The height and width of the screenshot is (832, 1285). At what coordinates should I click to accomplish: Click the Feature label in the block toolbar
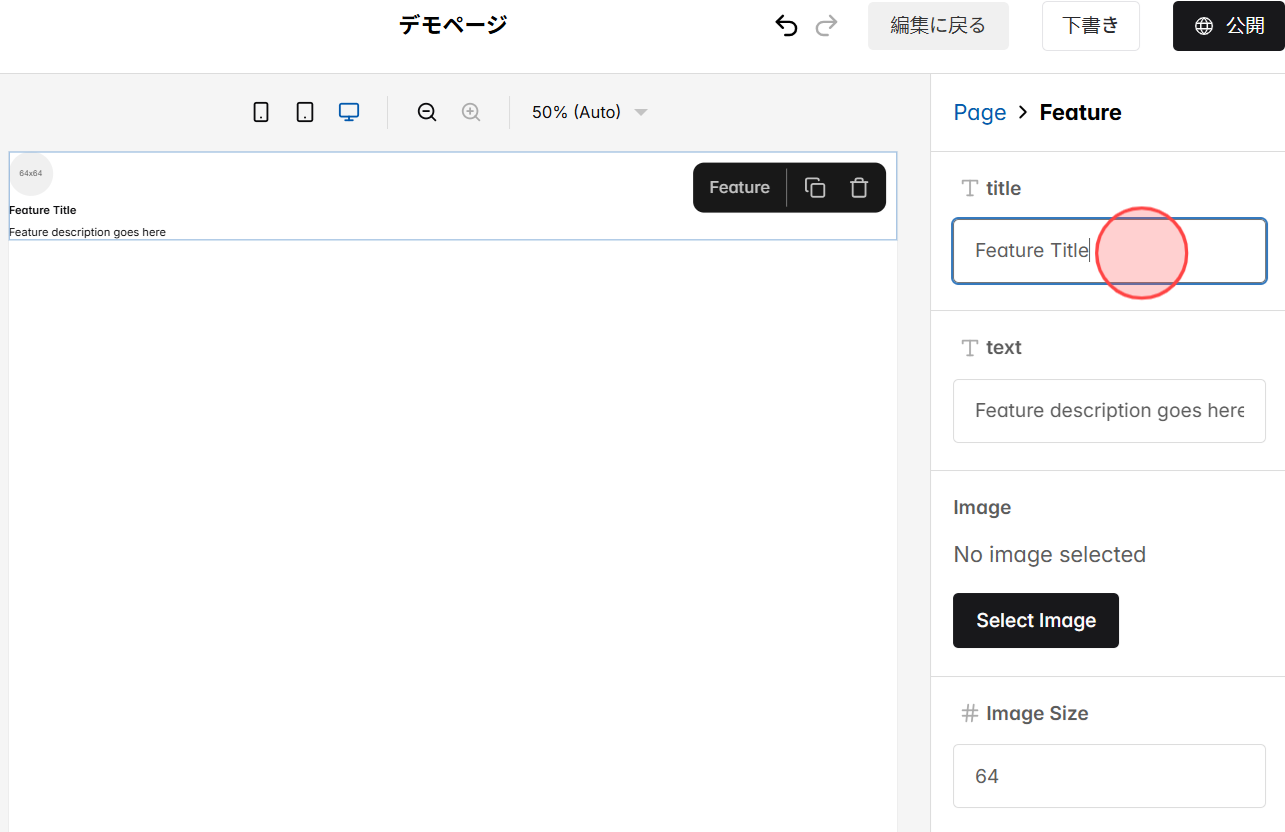739,187
